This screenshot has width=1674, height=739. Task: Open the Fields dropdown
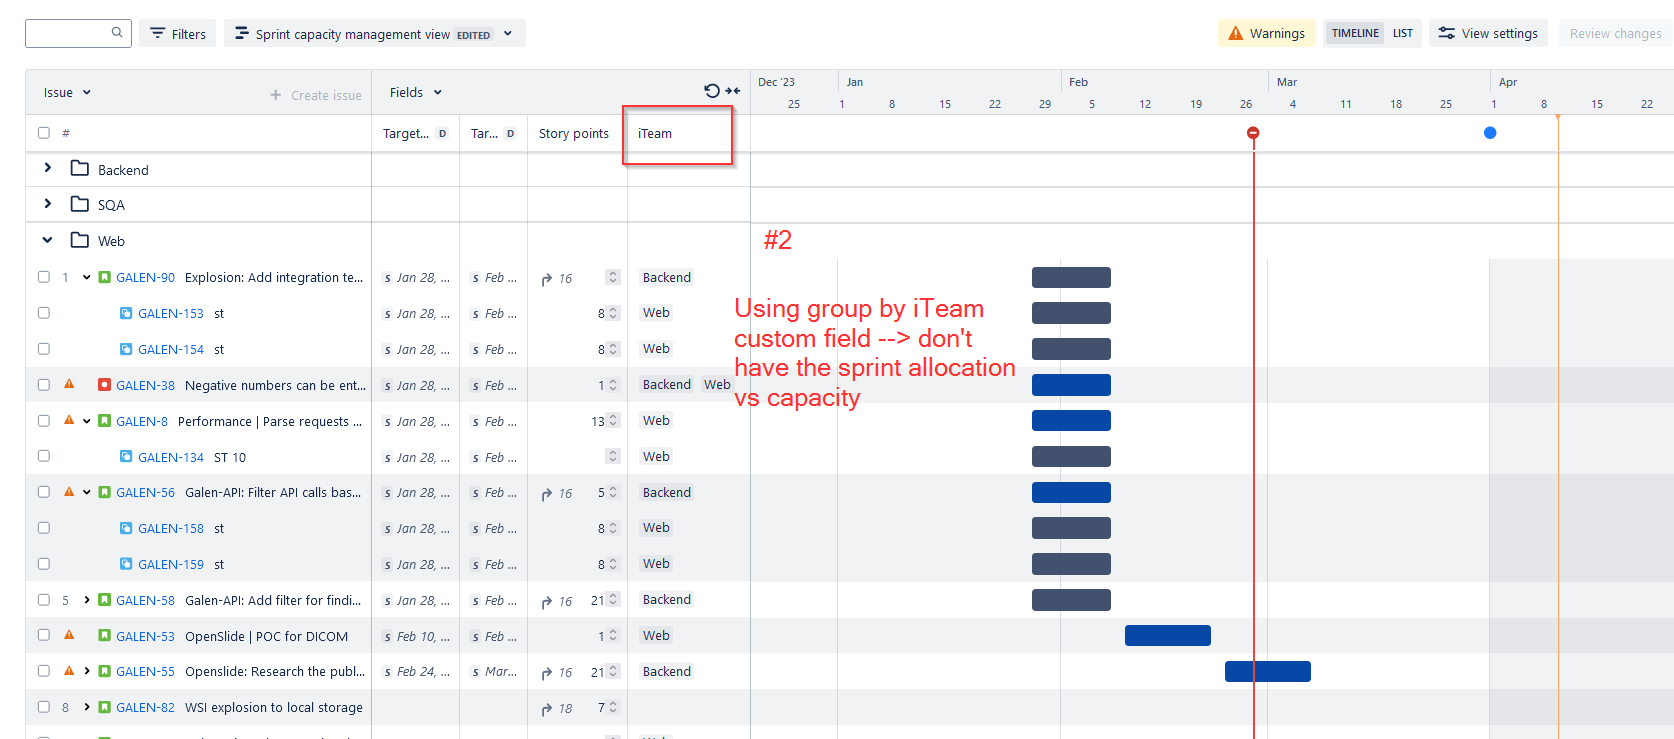click(416, 92)
